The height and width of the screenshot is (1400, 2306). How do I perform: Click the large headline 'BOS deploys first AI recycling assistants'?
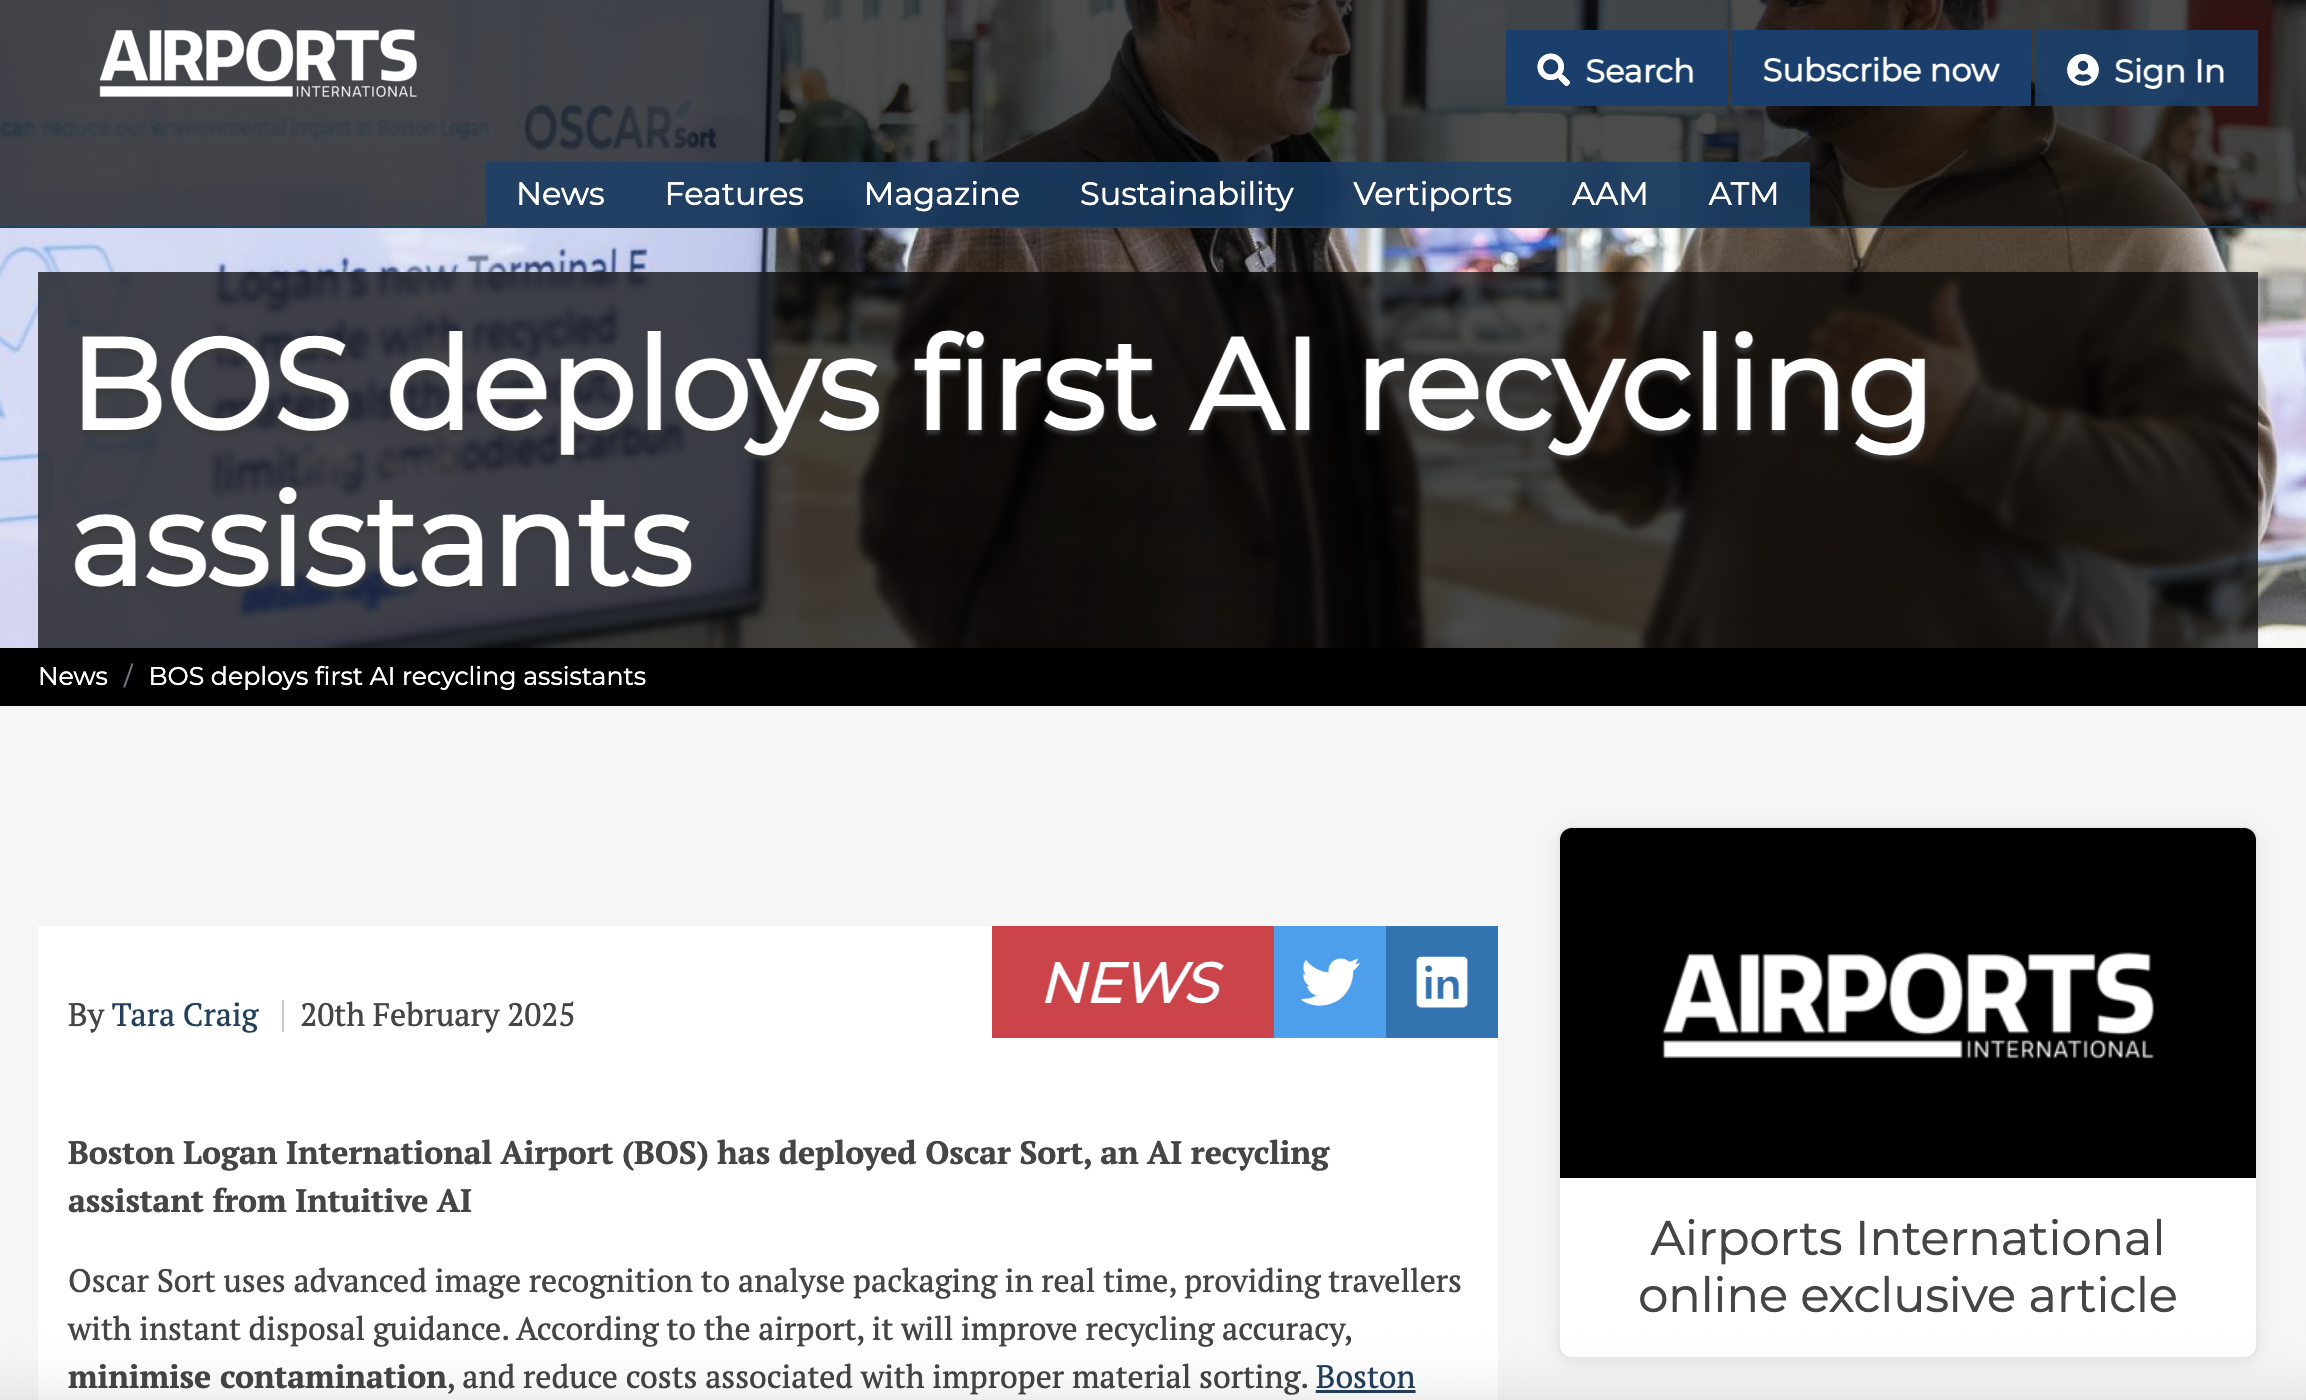tap(1001, 461)
